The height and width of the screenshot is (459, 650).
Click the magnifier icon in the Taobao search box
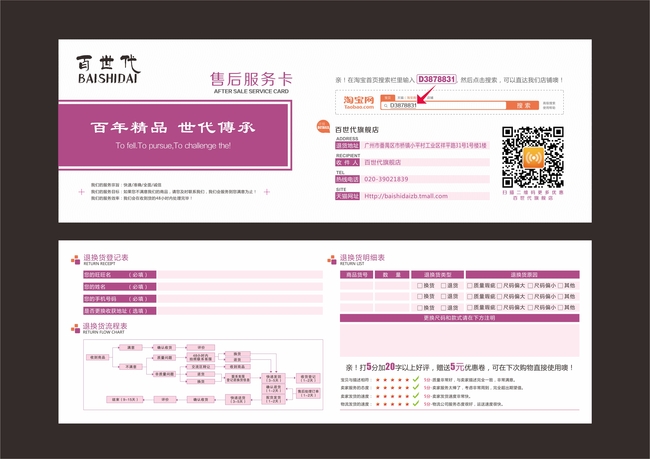pos(386,106)
